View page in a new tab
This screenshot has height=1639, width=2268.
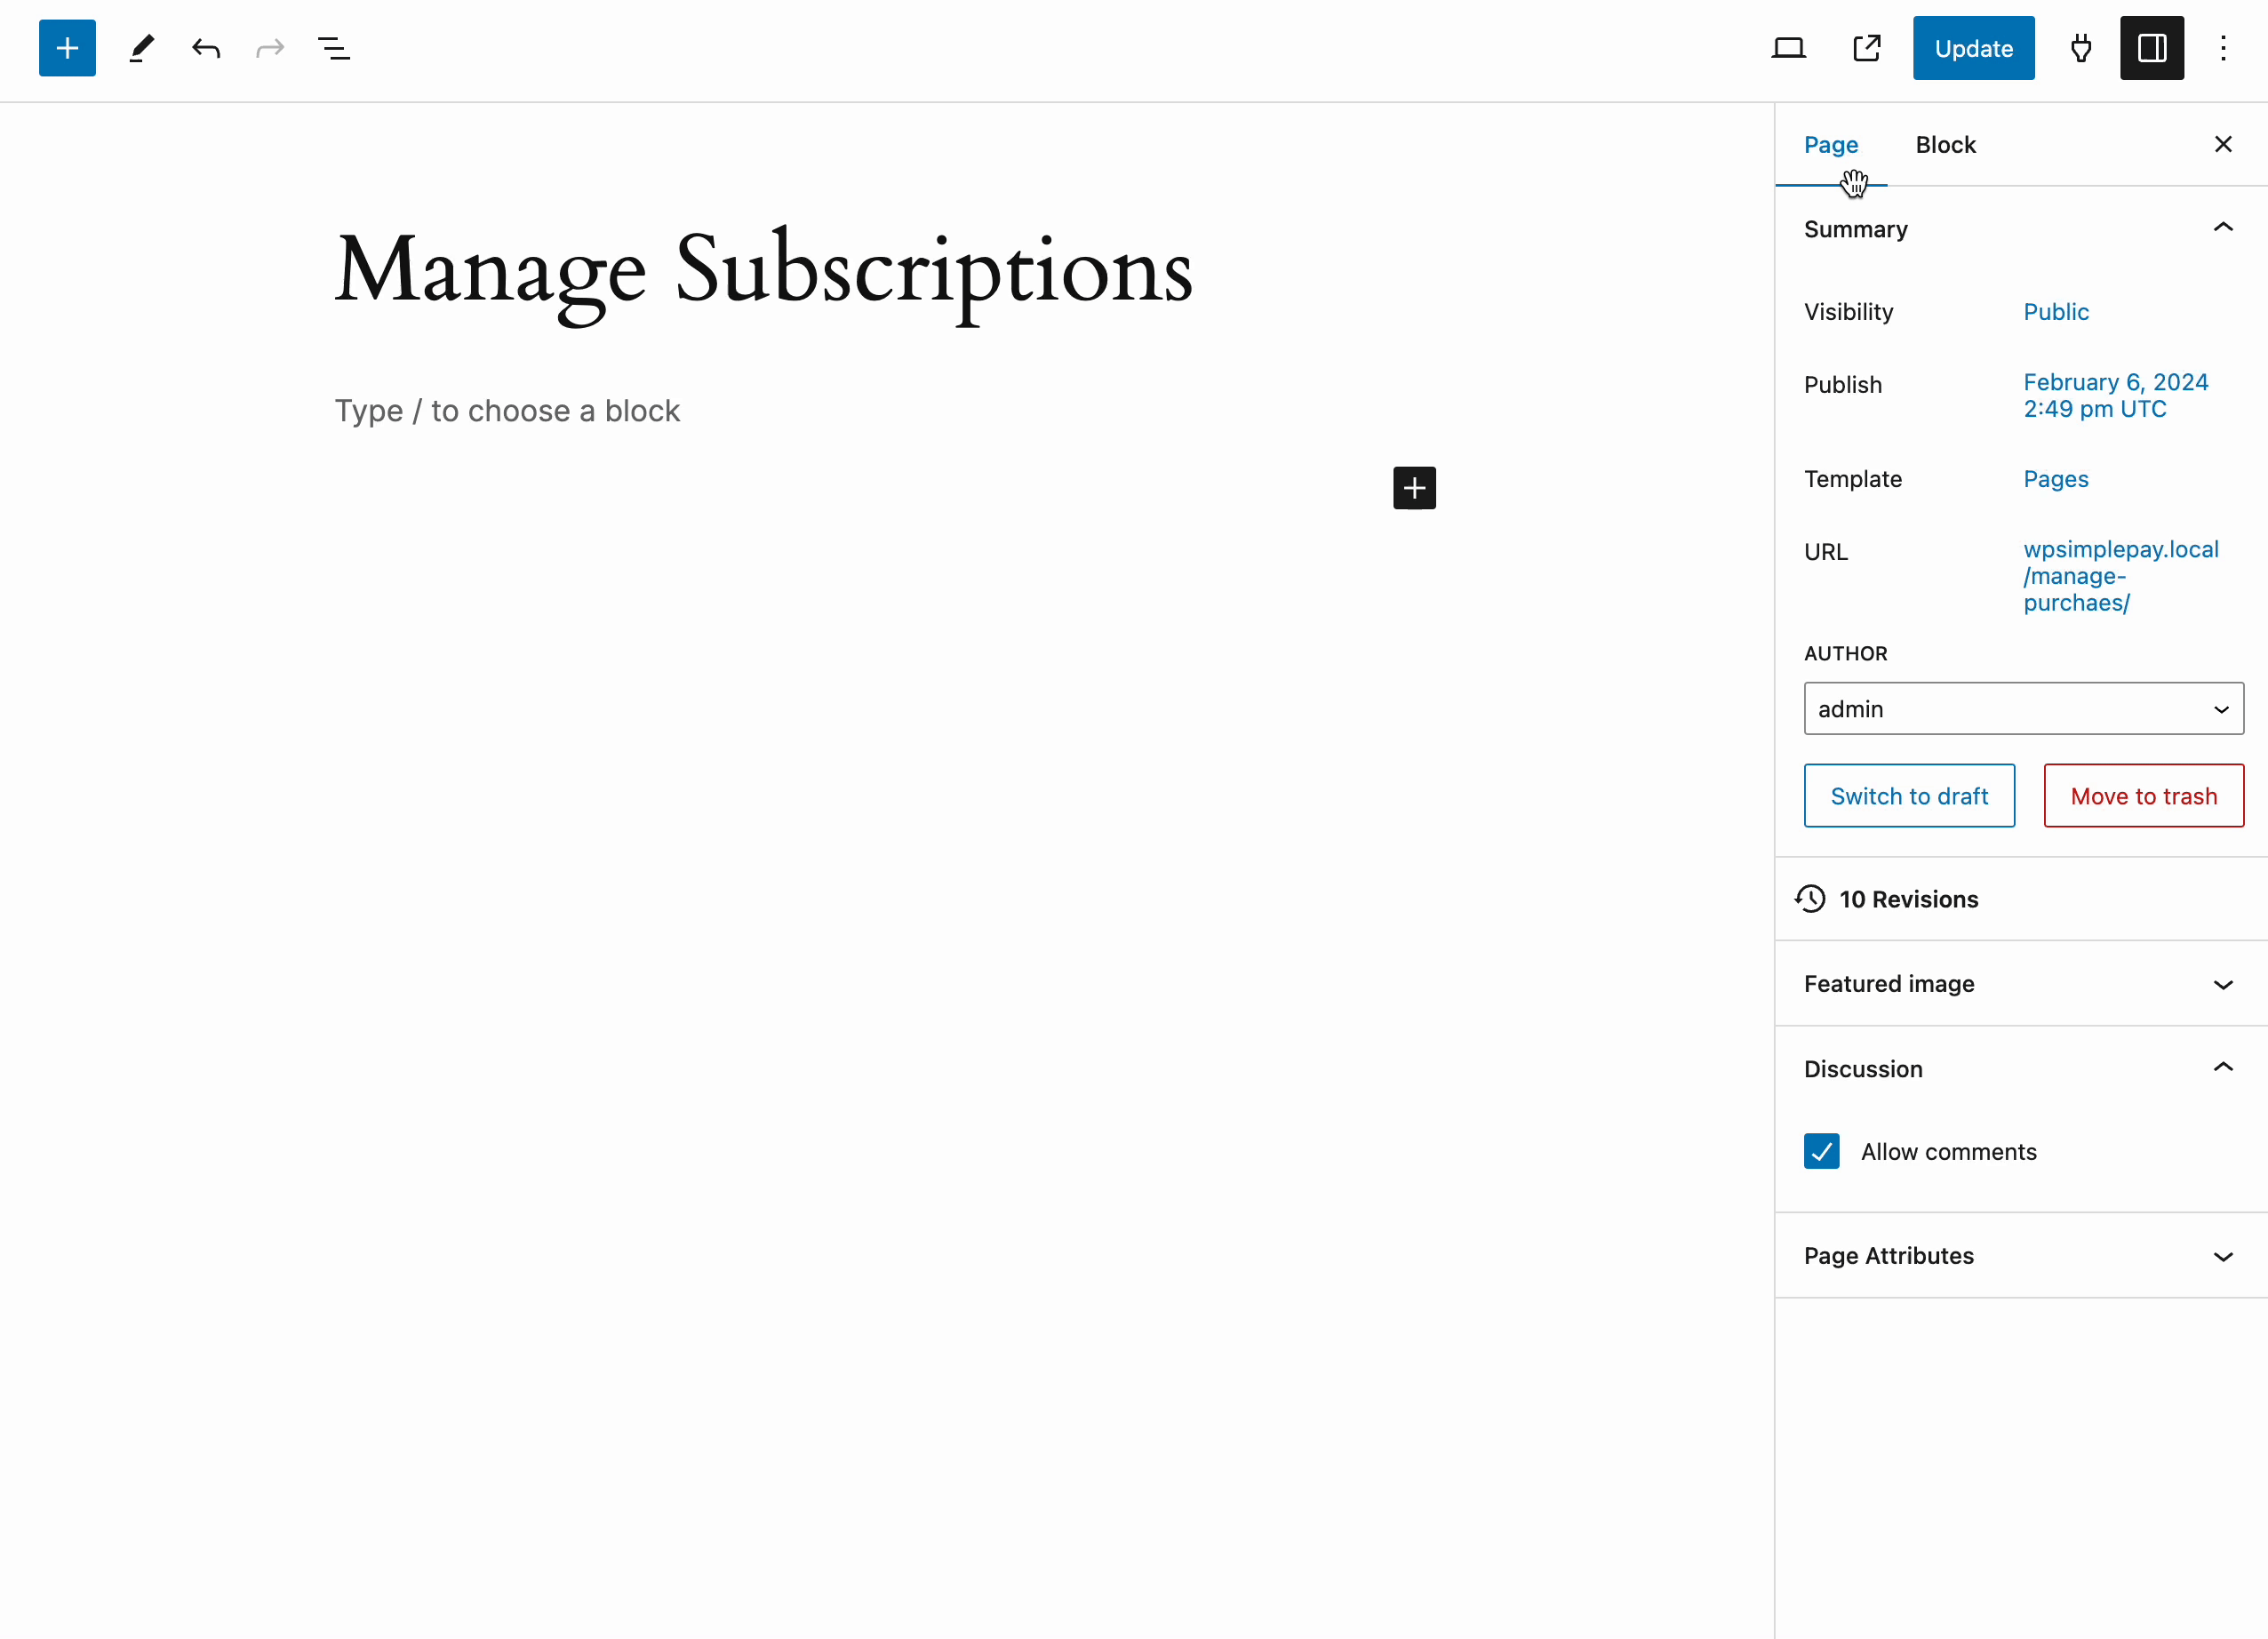(x=1866, y=47)
